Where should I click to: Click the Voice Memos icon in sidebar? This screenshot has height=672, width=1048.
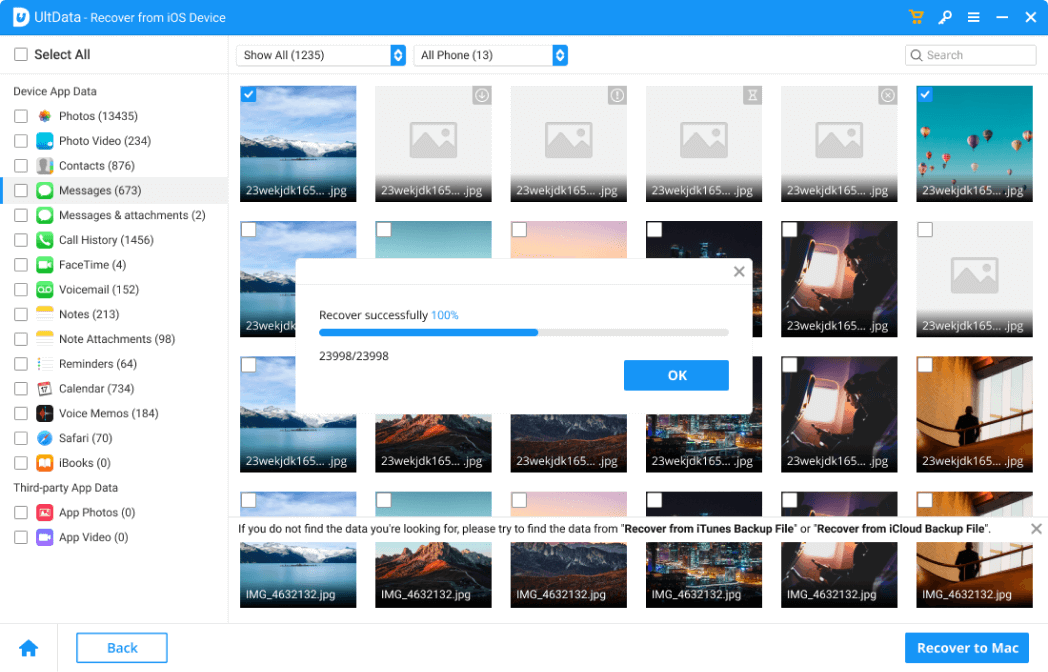[45, 414]
